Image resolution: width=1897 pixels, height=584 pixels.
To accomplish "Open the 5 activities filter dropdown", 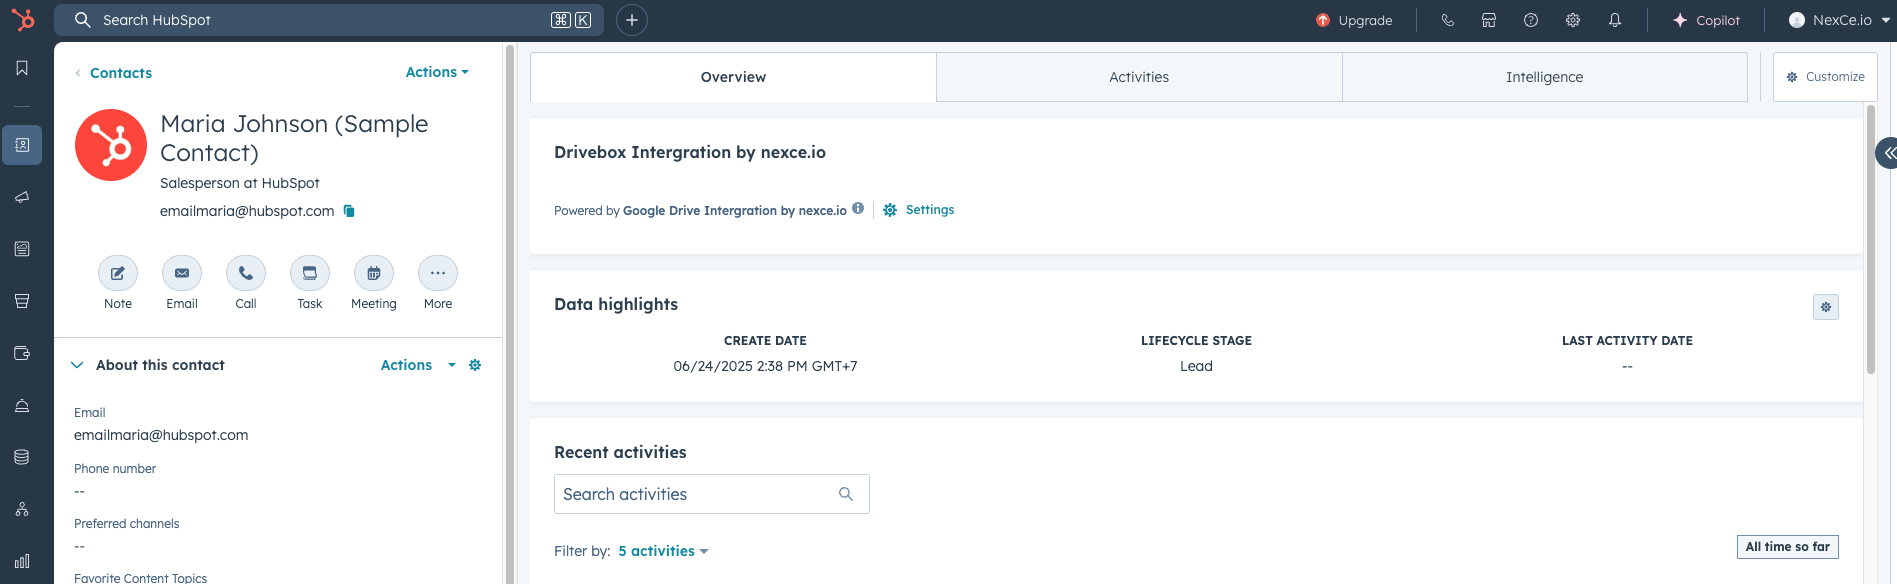I will pos(663,551).
